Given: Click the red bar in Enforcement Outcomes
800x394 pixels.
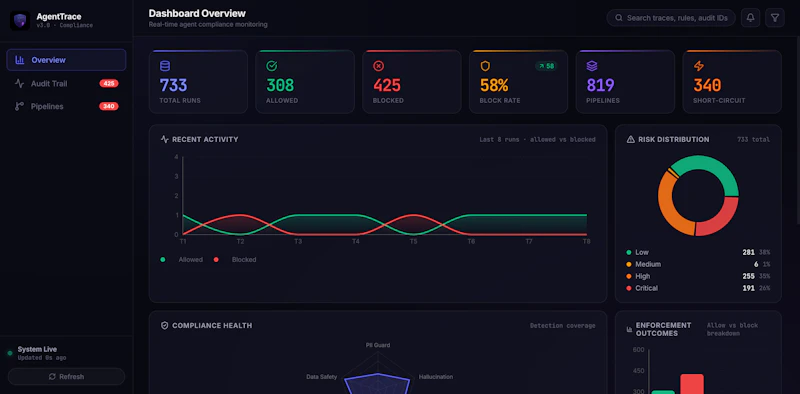Looking at the screenshot, I should point(692,384).
